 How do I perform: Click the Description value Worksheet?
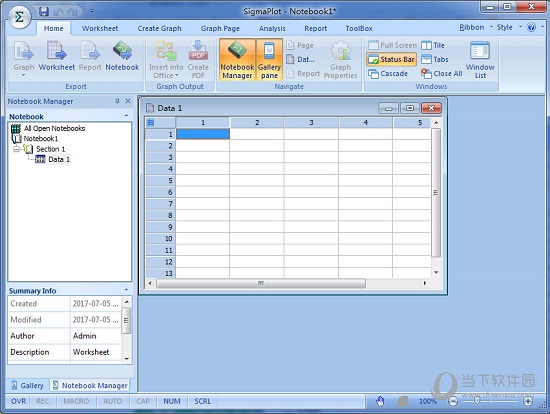(96, 352)
